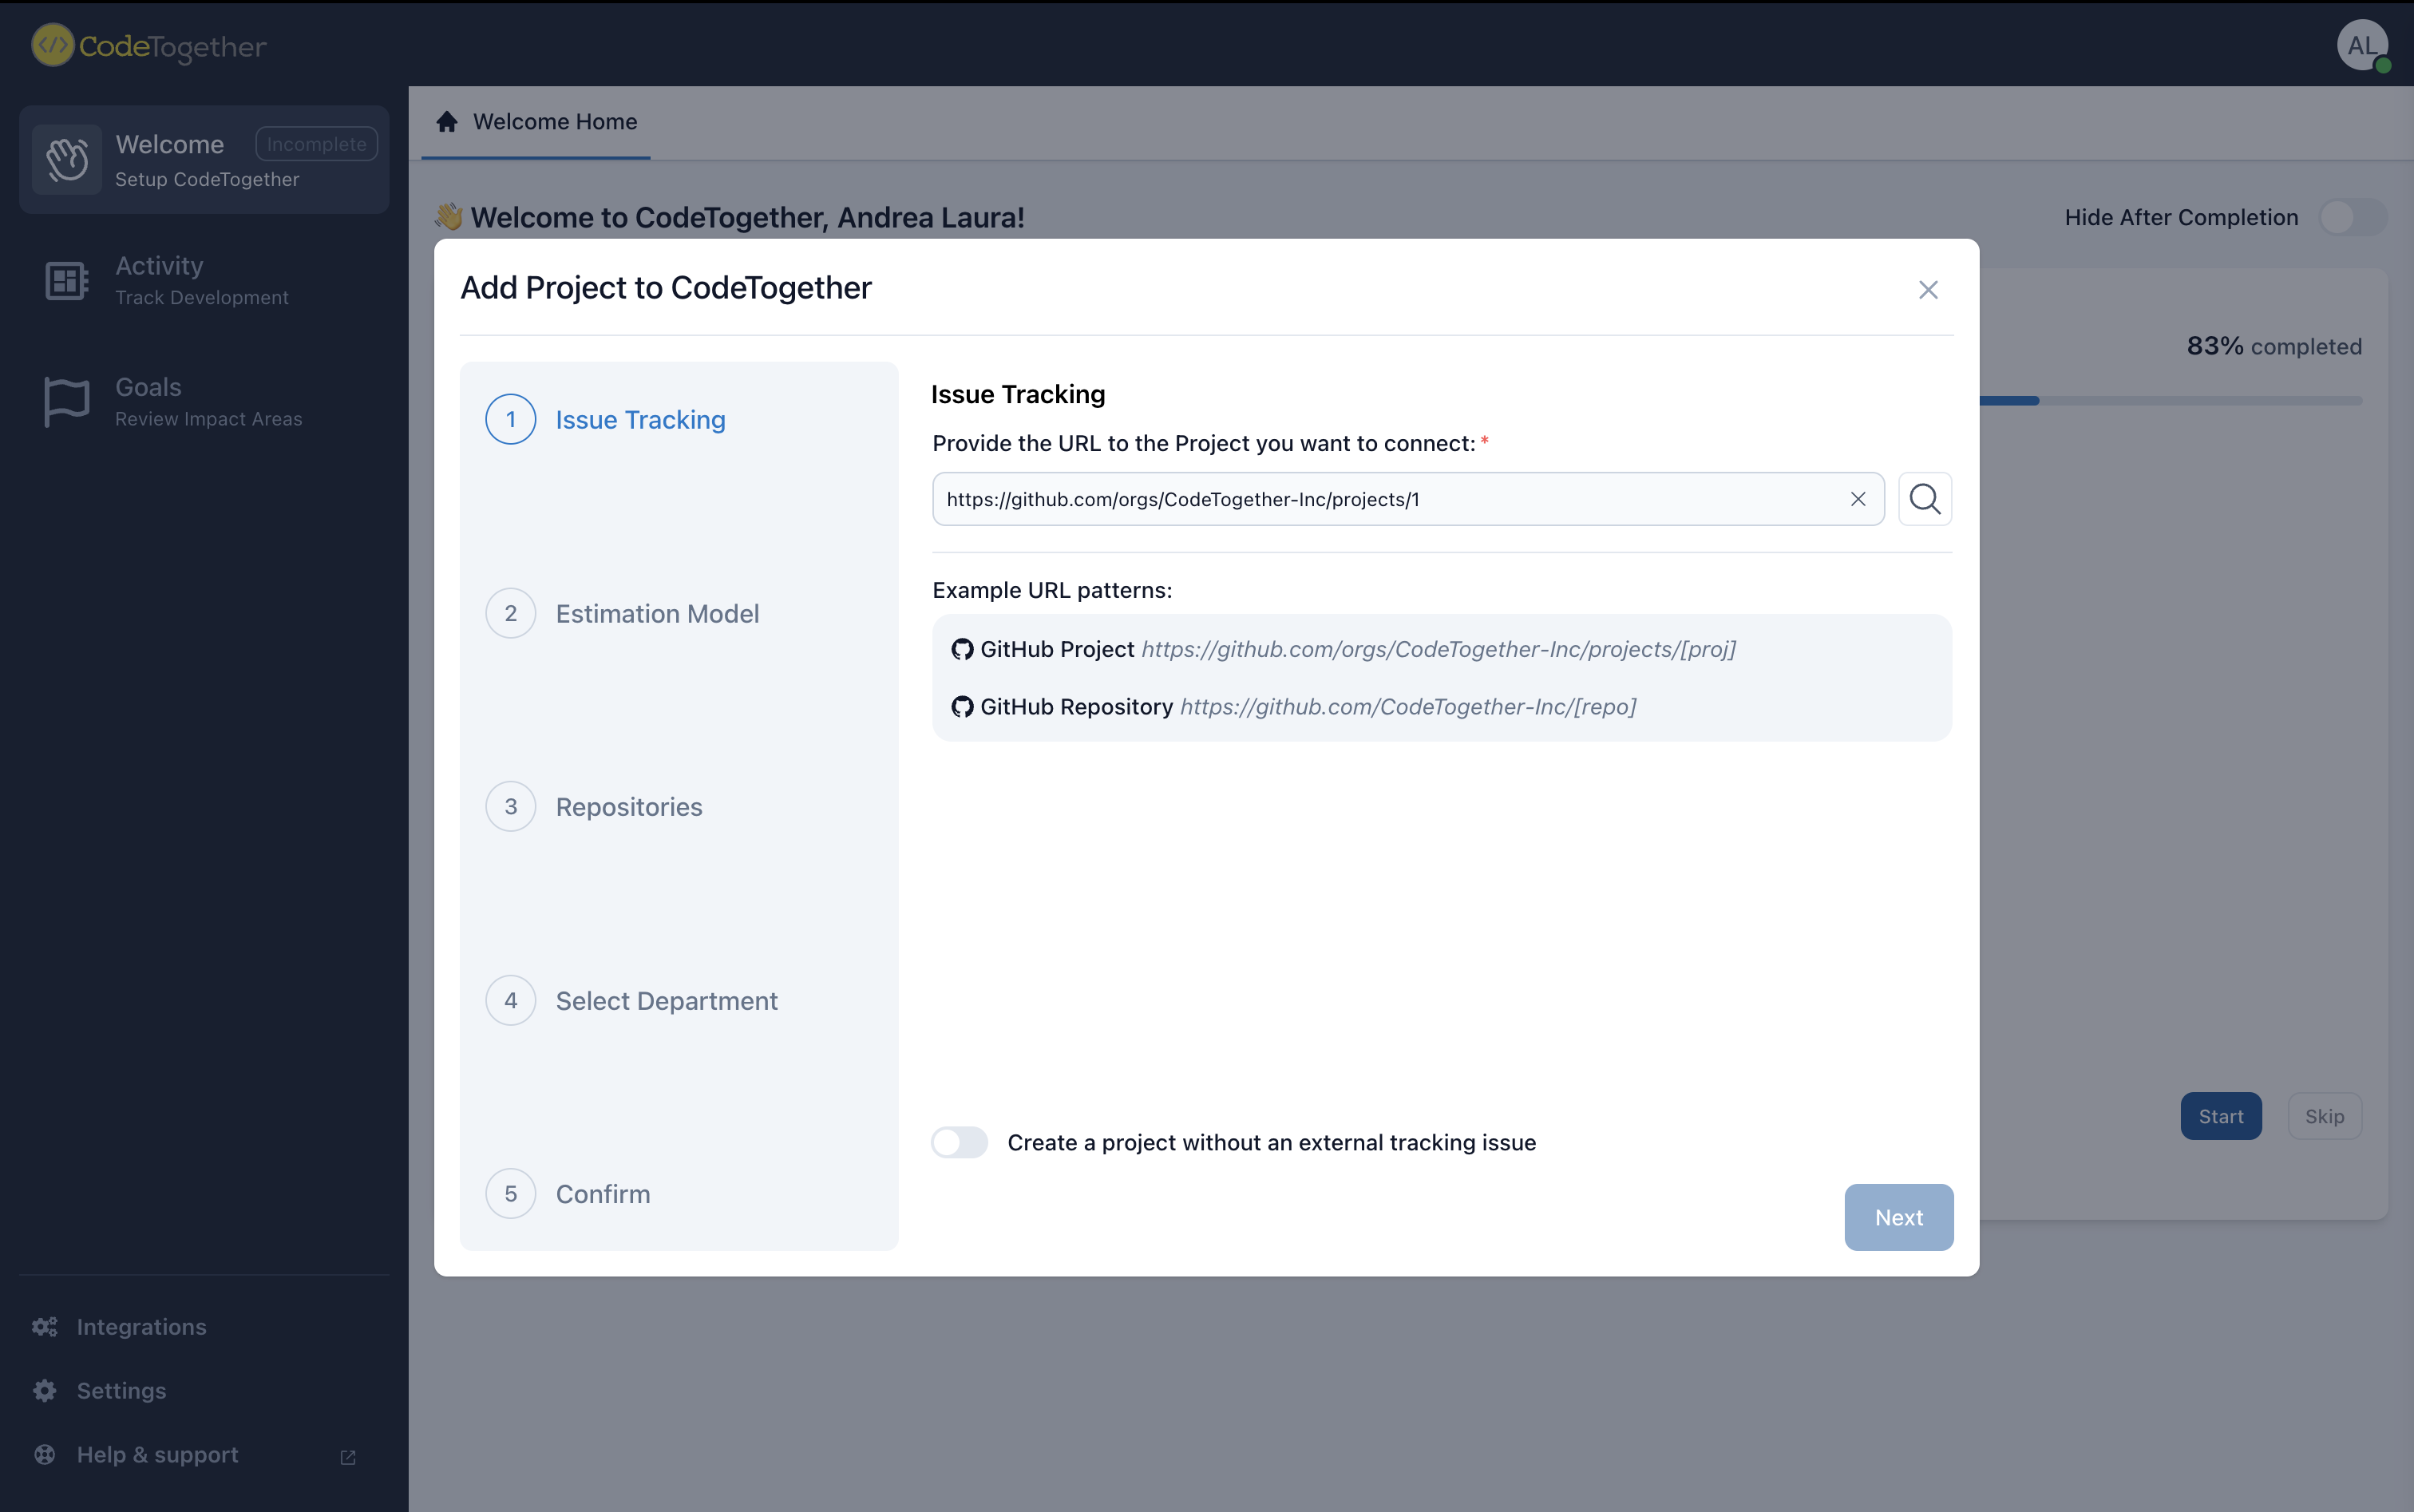2414x1512 pixels.
Task: Select the Repositories step label
Action: pos(629,807)
